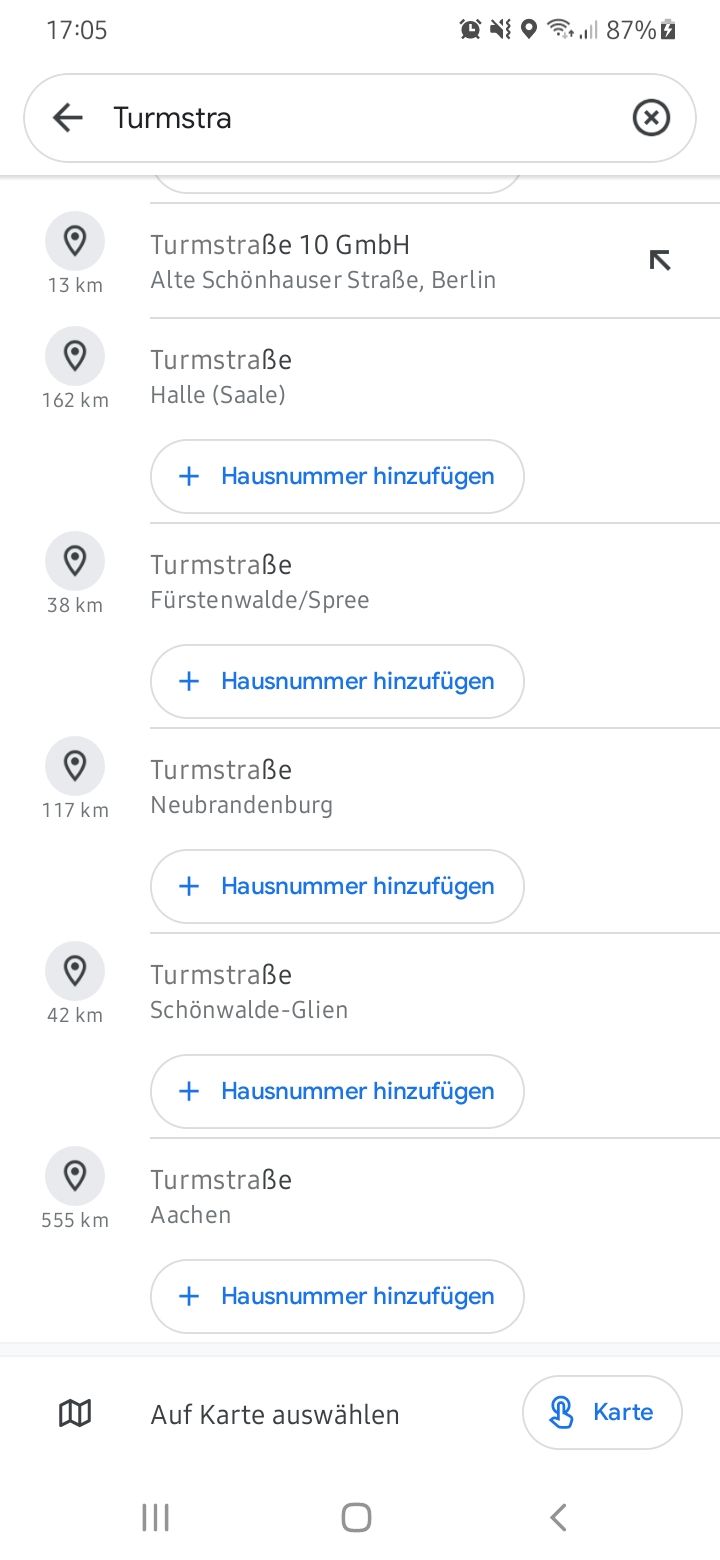
Task: Tap the Android home navigation button
Action: [x=357, y=1517]
